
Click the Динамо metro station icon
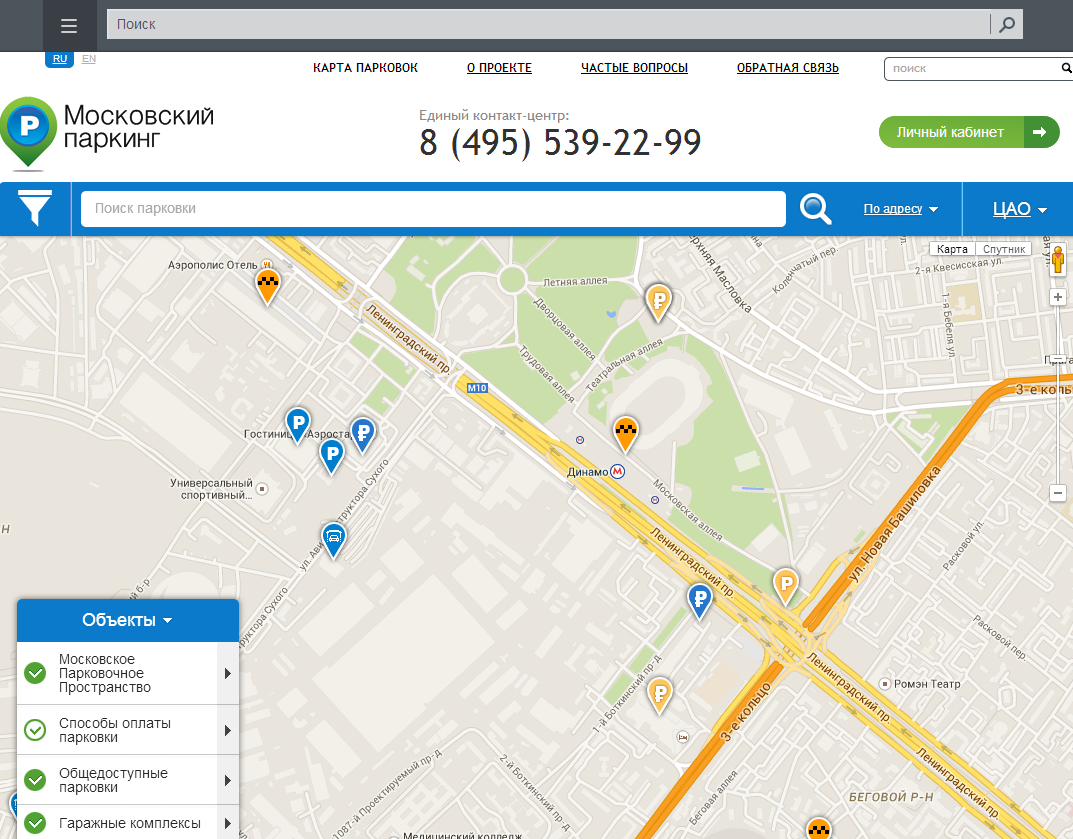[617, 472]
